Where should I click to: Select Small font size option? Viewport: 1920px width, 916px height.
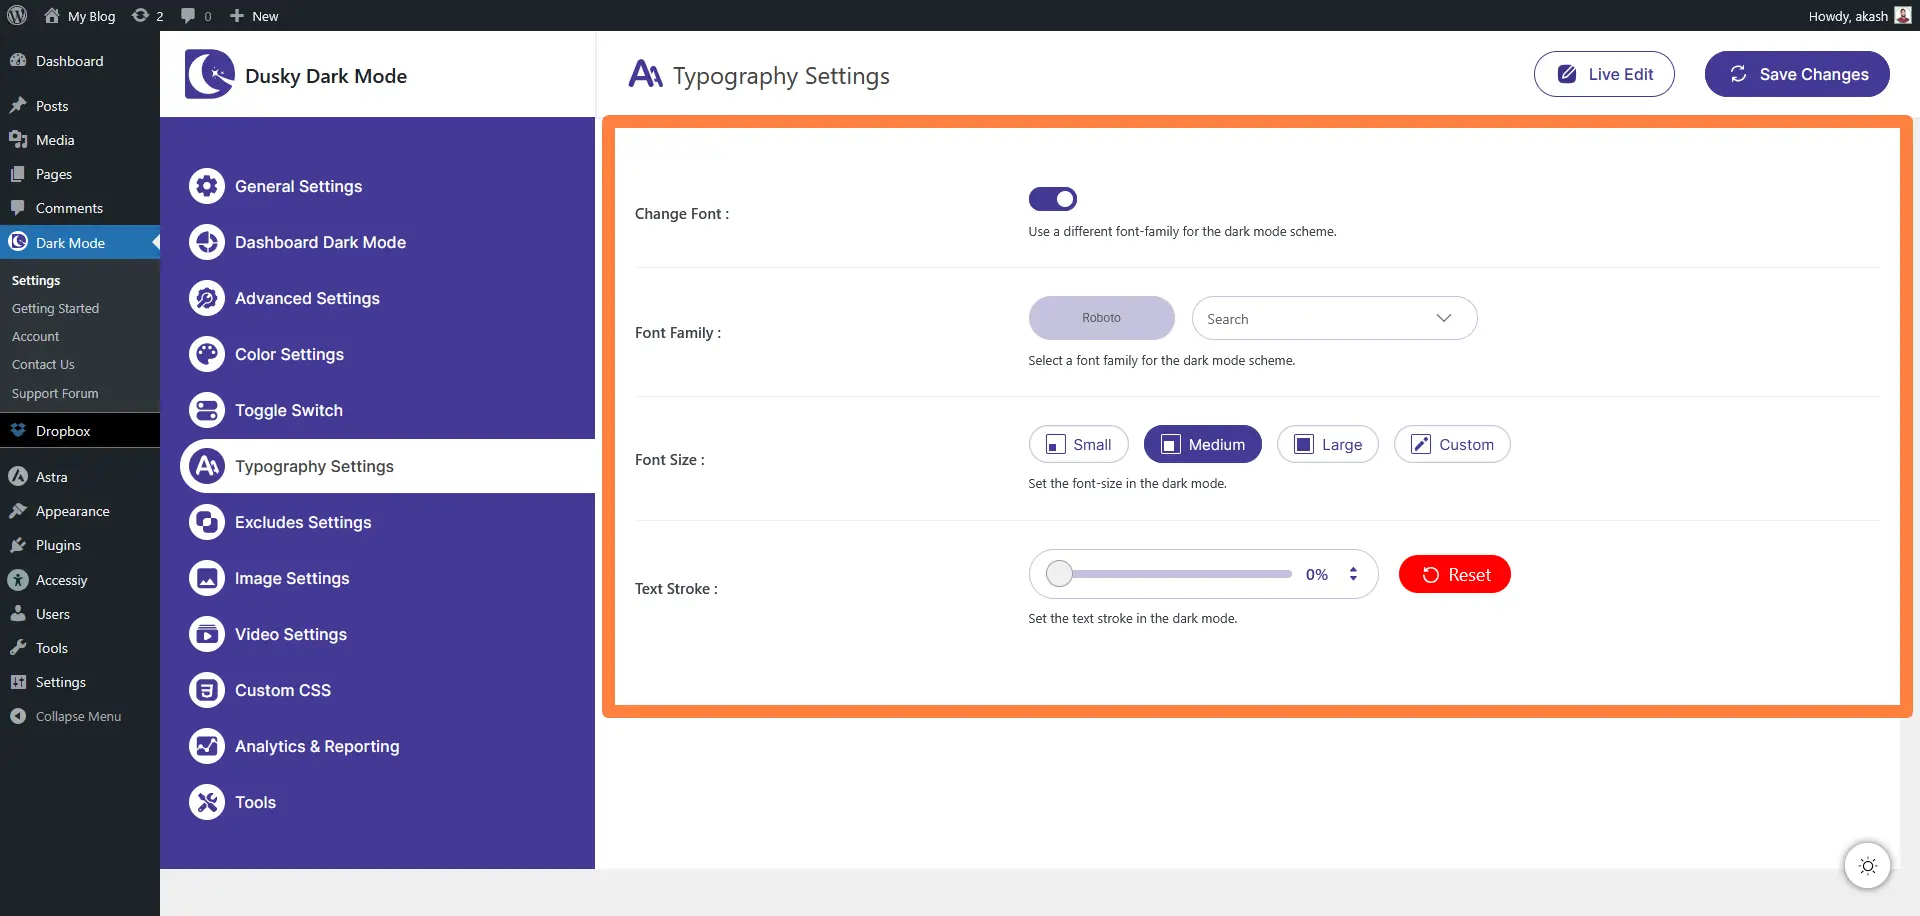coord(1078,445)
